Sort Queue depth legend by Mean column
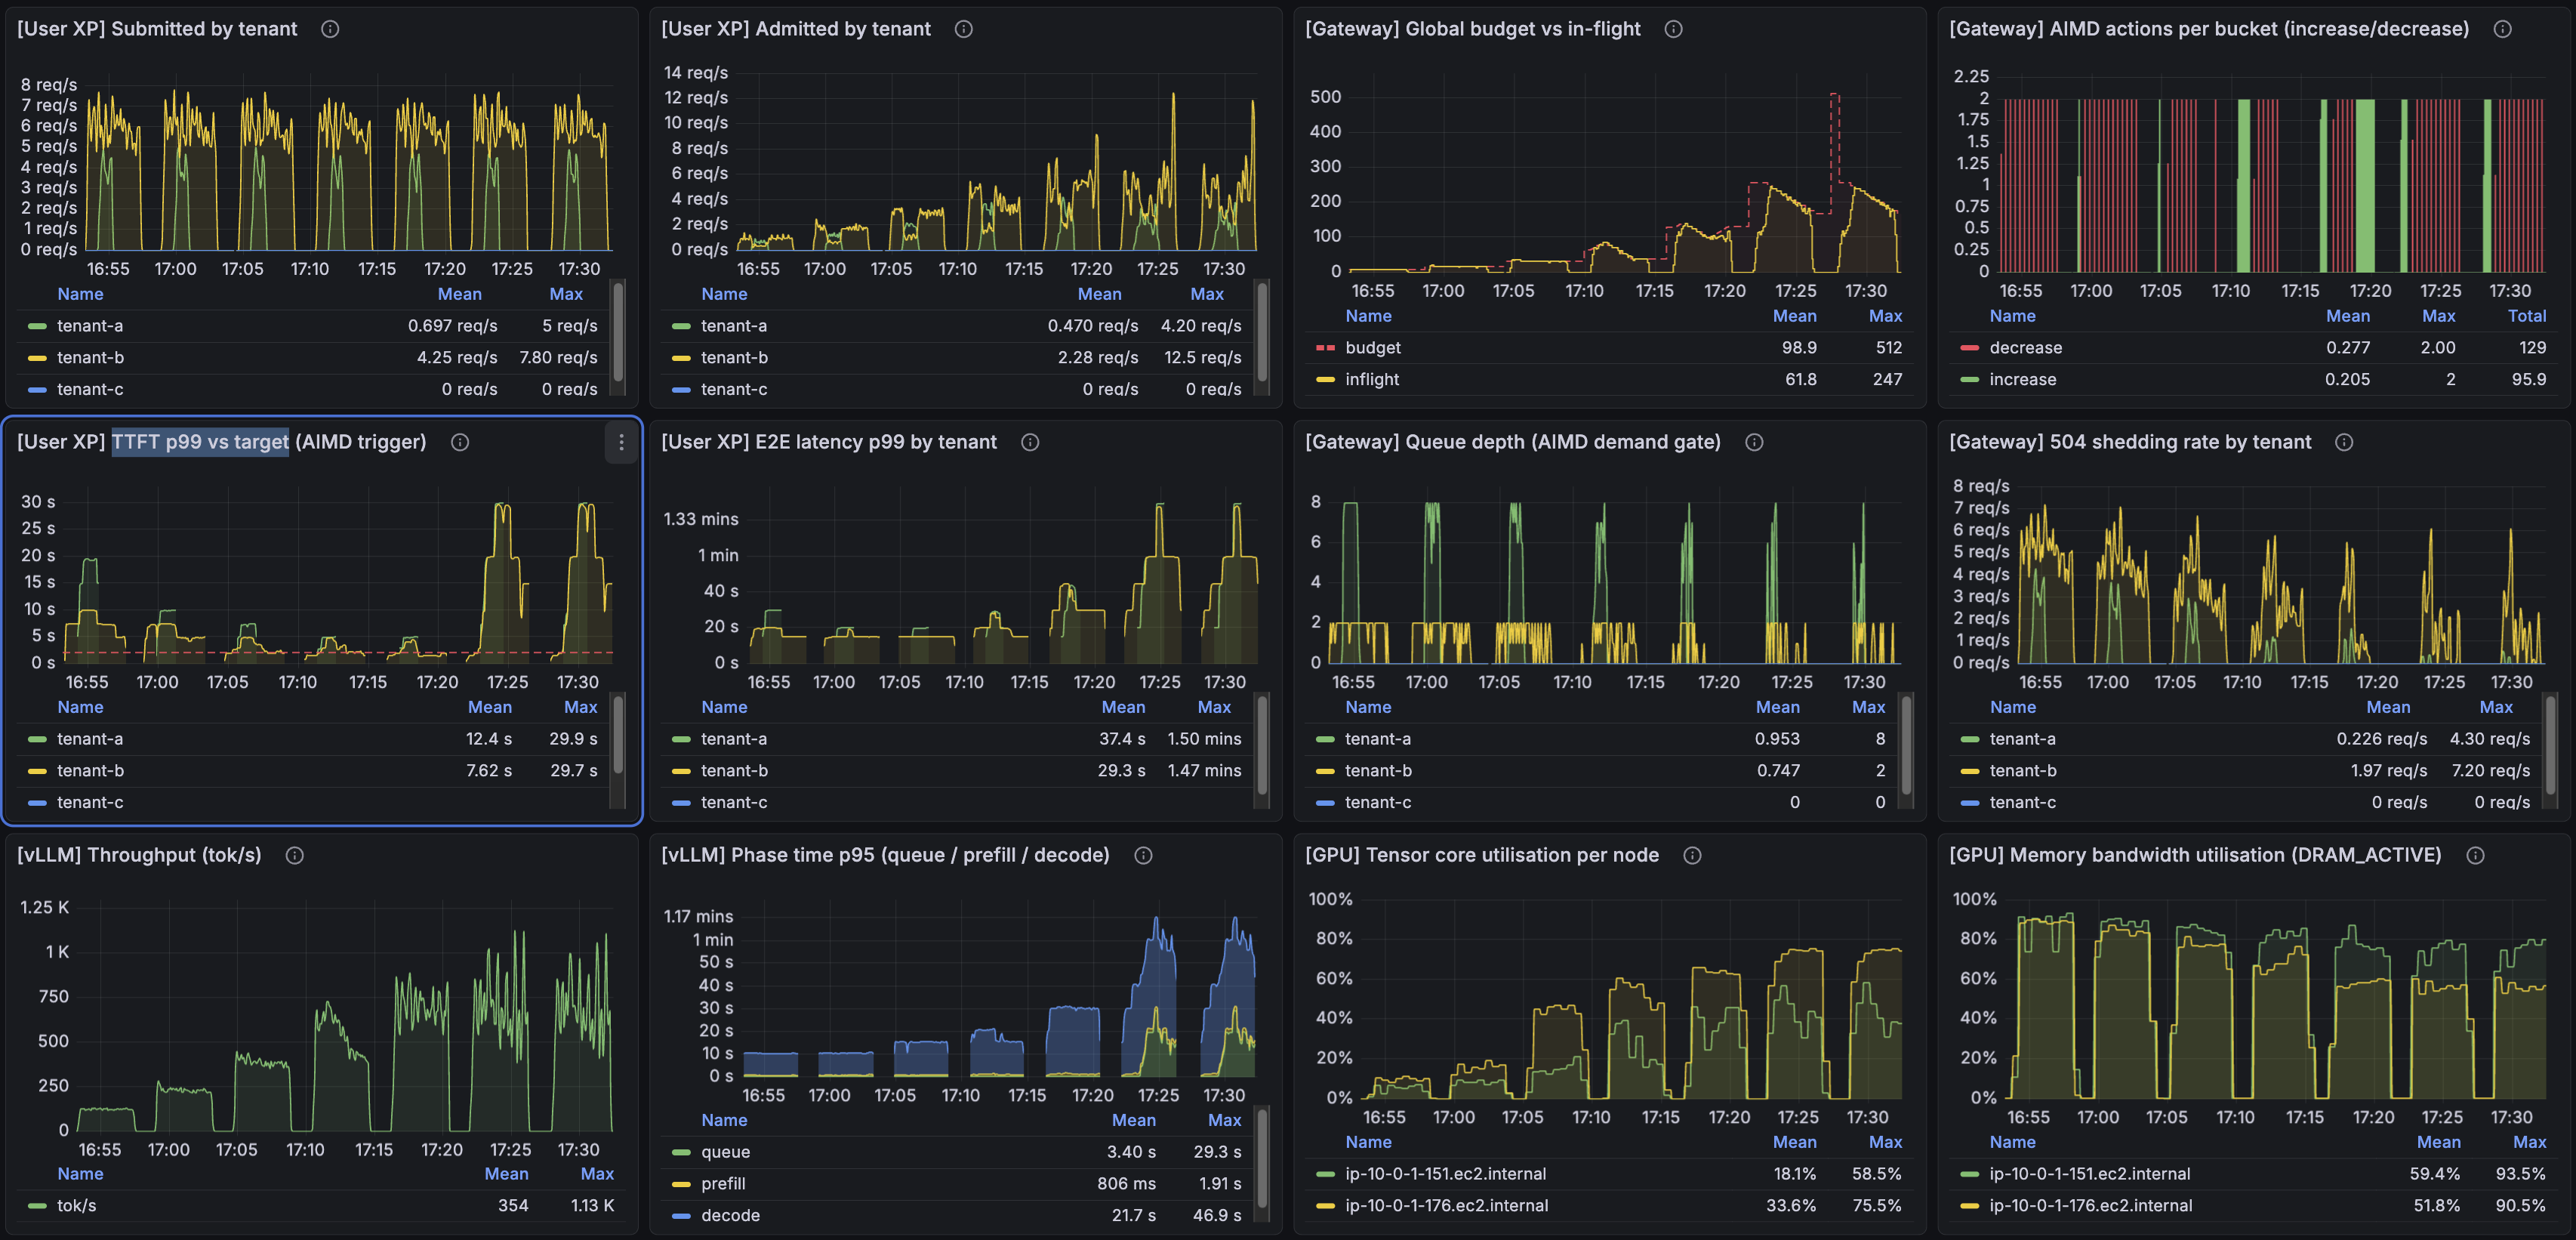This screenshot has height=1240, width=2576. point(1777,707)
